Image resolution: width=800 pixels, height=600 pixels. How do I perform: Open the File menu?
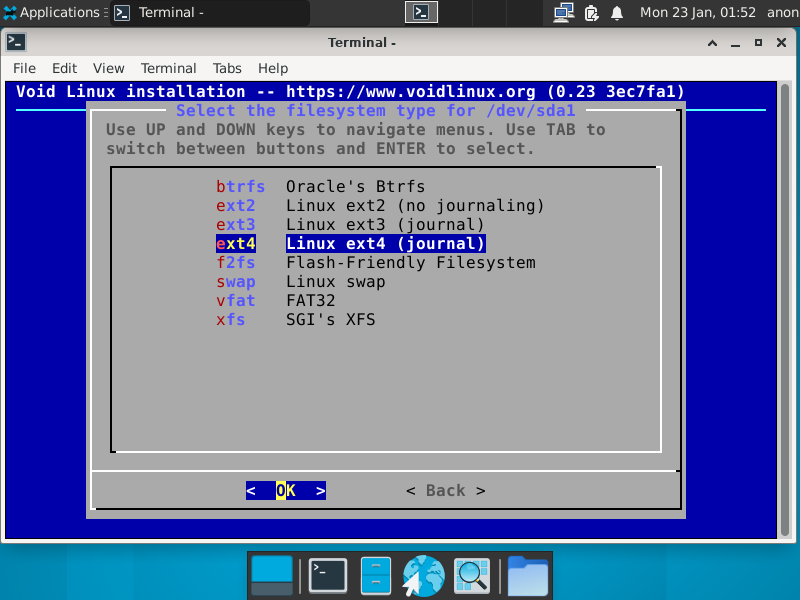click(24, 68)
